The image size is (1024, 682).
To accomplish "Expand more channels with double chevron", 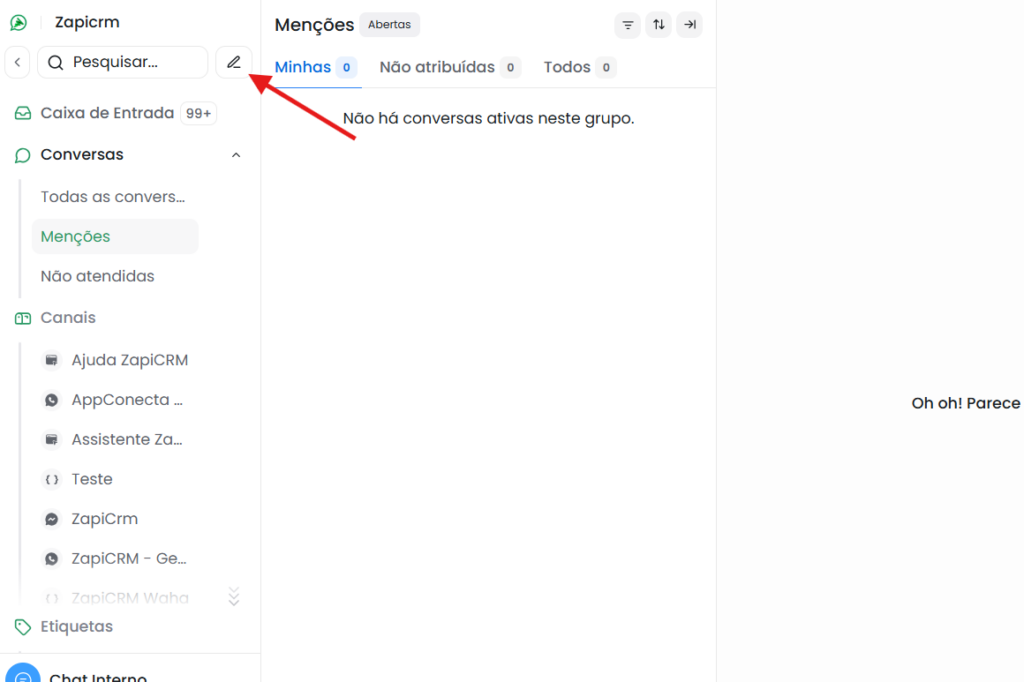I will pyautogui.click(x=234, y=597).
